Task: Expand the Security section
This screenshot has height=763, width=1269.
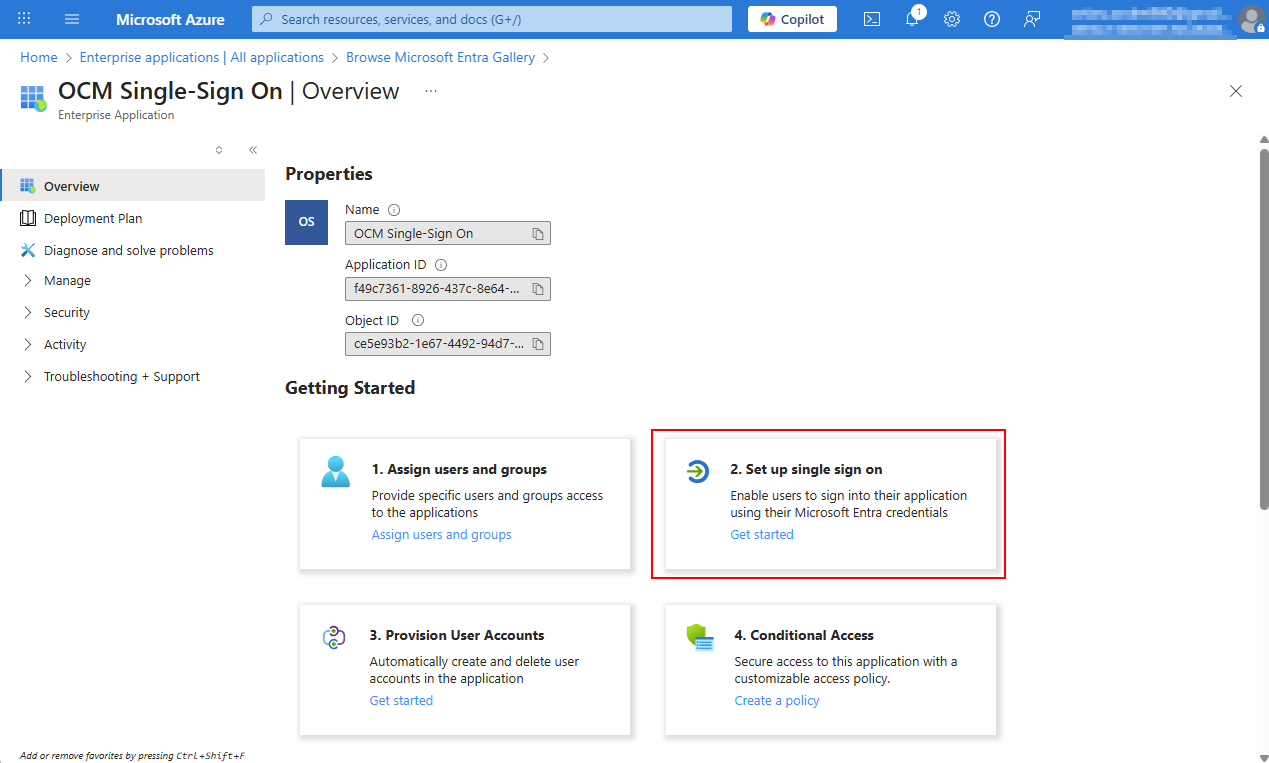Action: (x=27, y=313)
